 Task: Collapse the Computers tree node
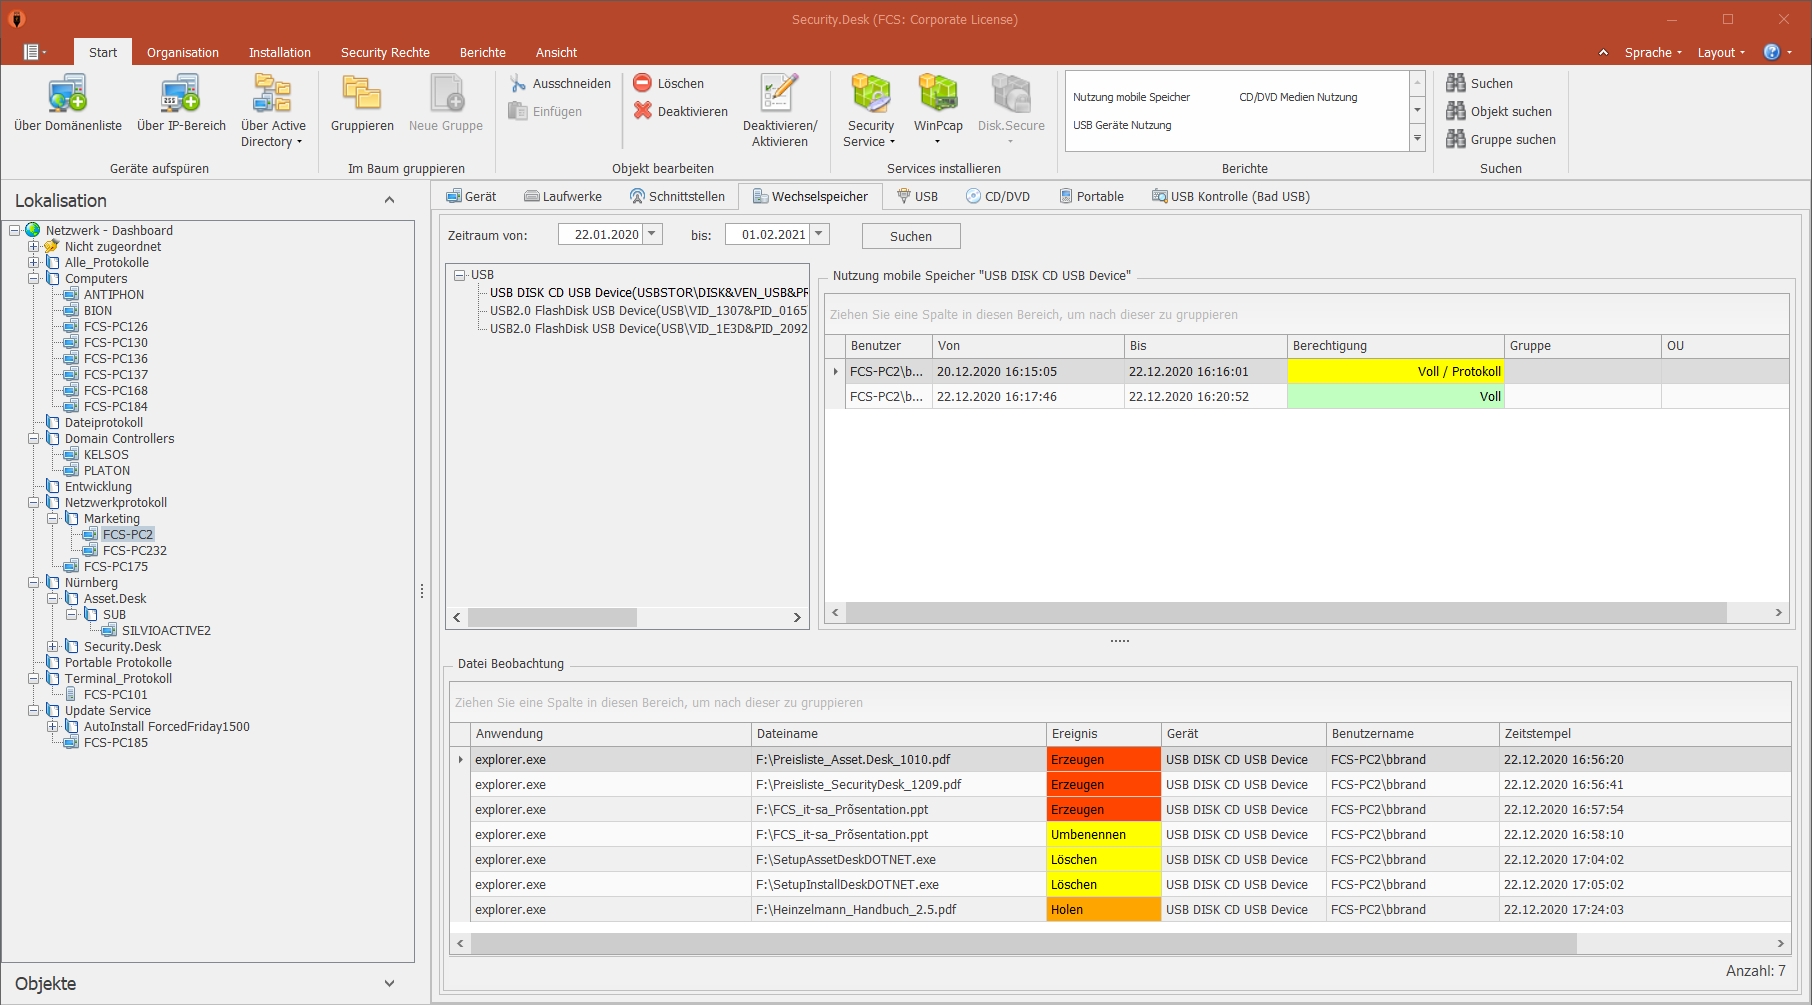pos(34,279)
